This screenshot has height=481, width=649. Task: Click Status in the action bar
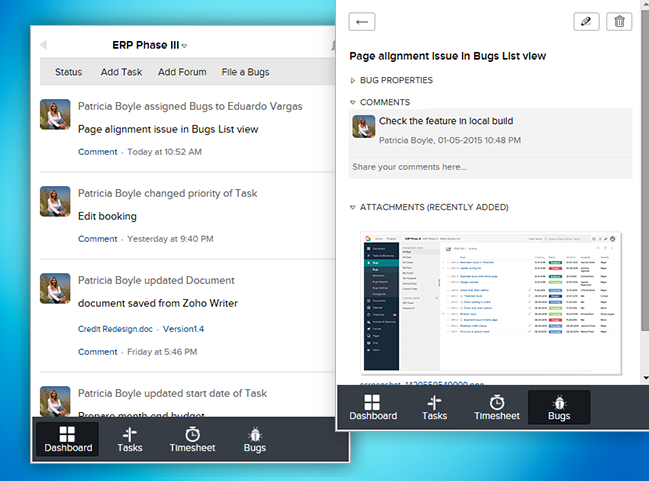68,72
